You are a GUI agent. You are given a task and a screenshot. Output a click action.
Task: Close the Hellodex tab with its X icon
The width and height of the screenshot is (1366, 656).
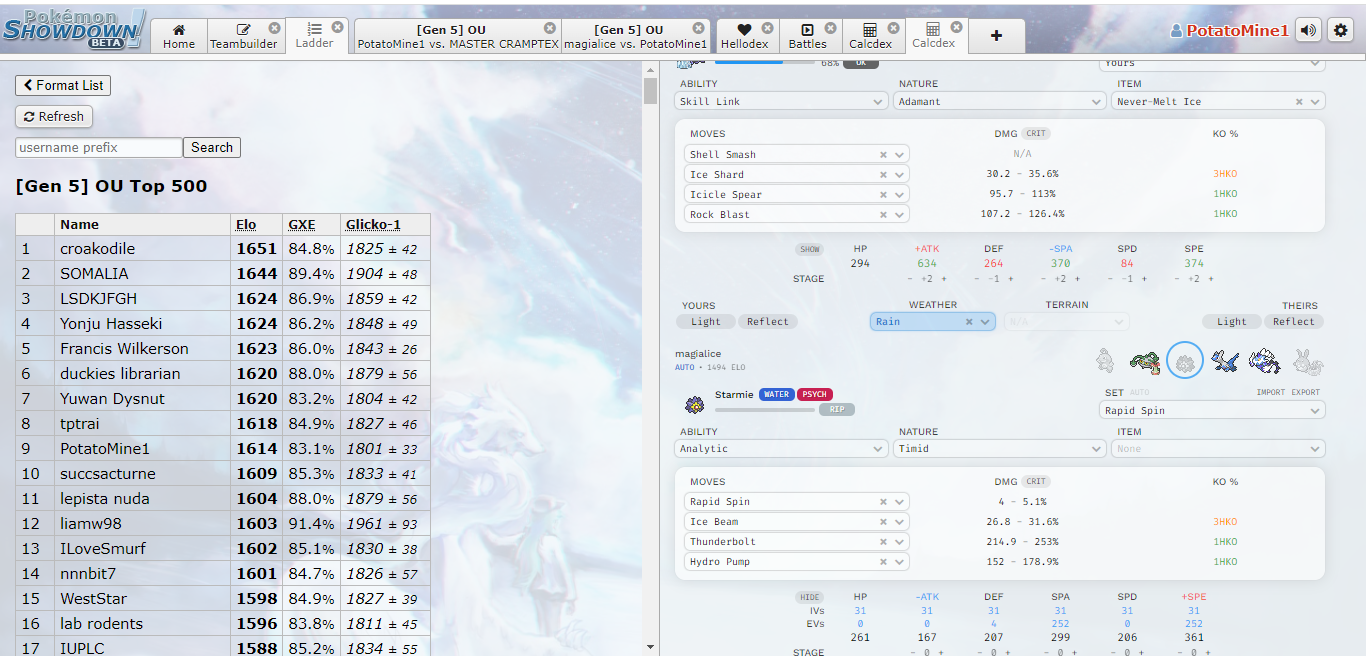click(x=767, y=28)
